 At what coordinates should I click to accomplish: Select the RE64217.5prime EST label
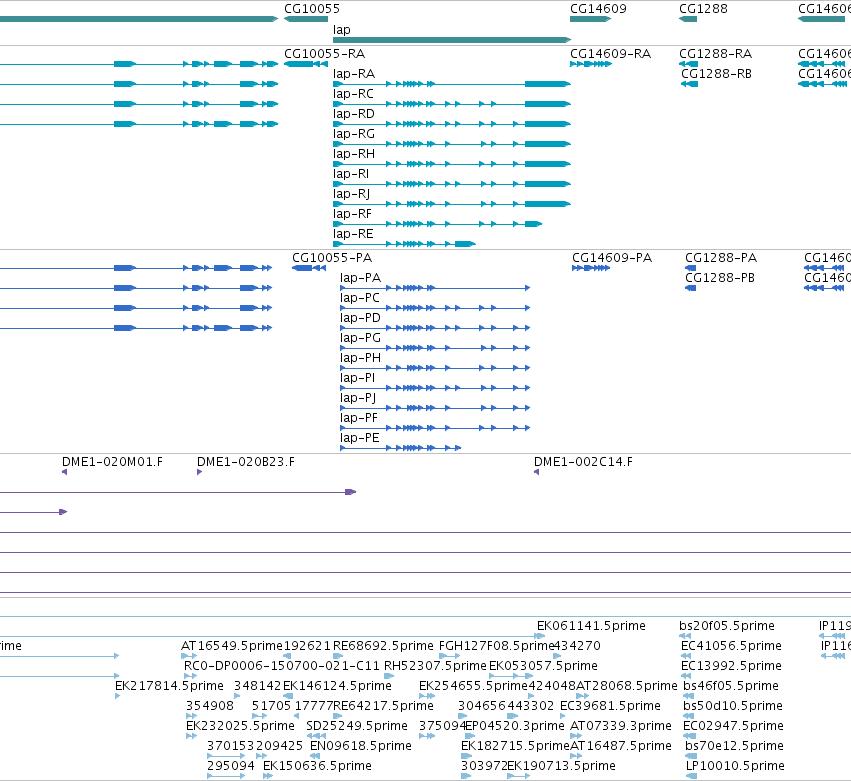pyautogui.click(x=383, y=706)
